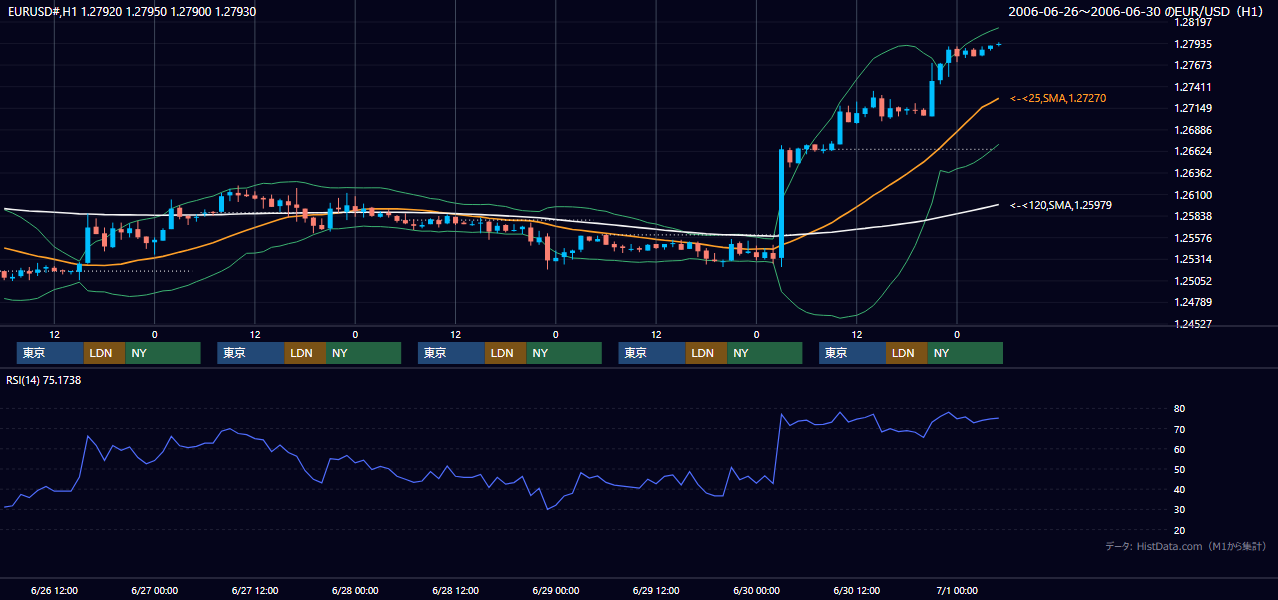This screenshot has height=600, width=1278.
Task: Select the NY session block above 6/30 00:00
Action: point(764,353)
